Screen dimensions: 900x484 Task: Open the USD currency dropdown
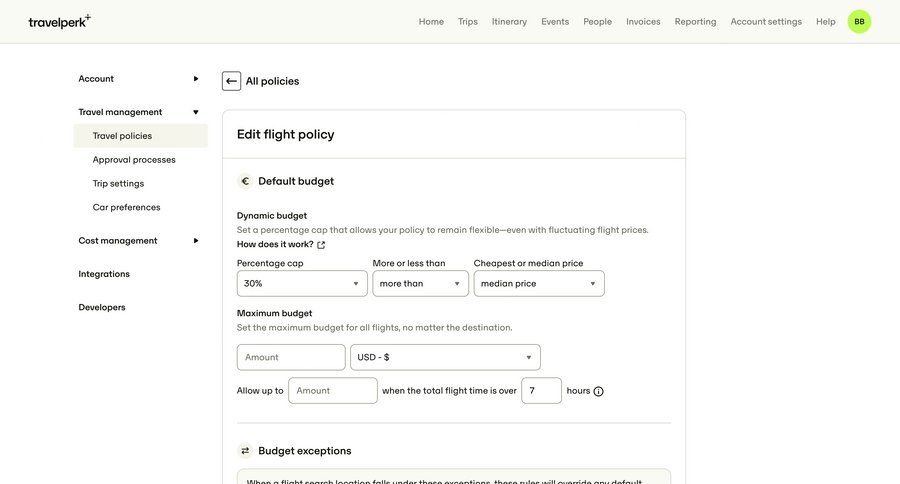click(445, 357)
